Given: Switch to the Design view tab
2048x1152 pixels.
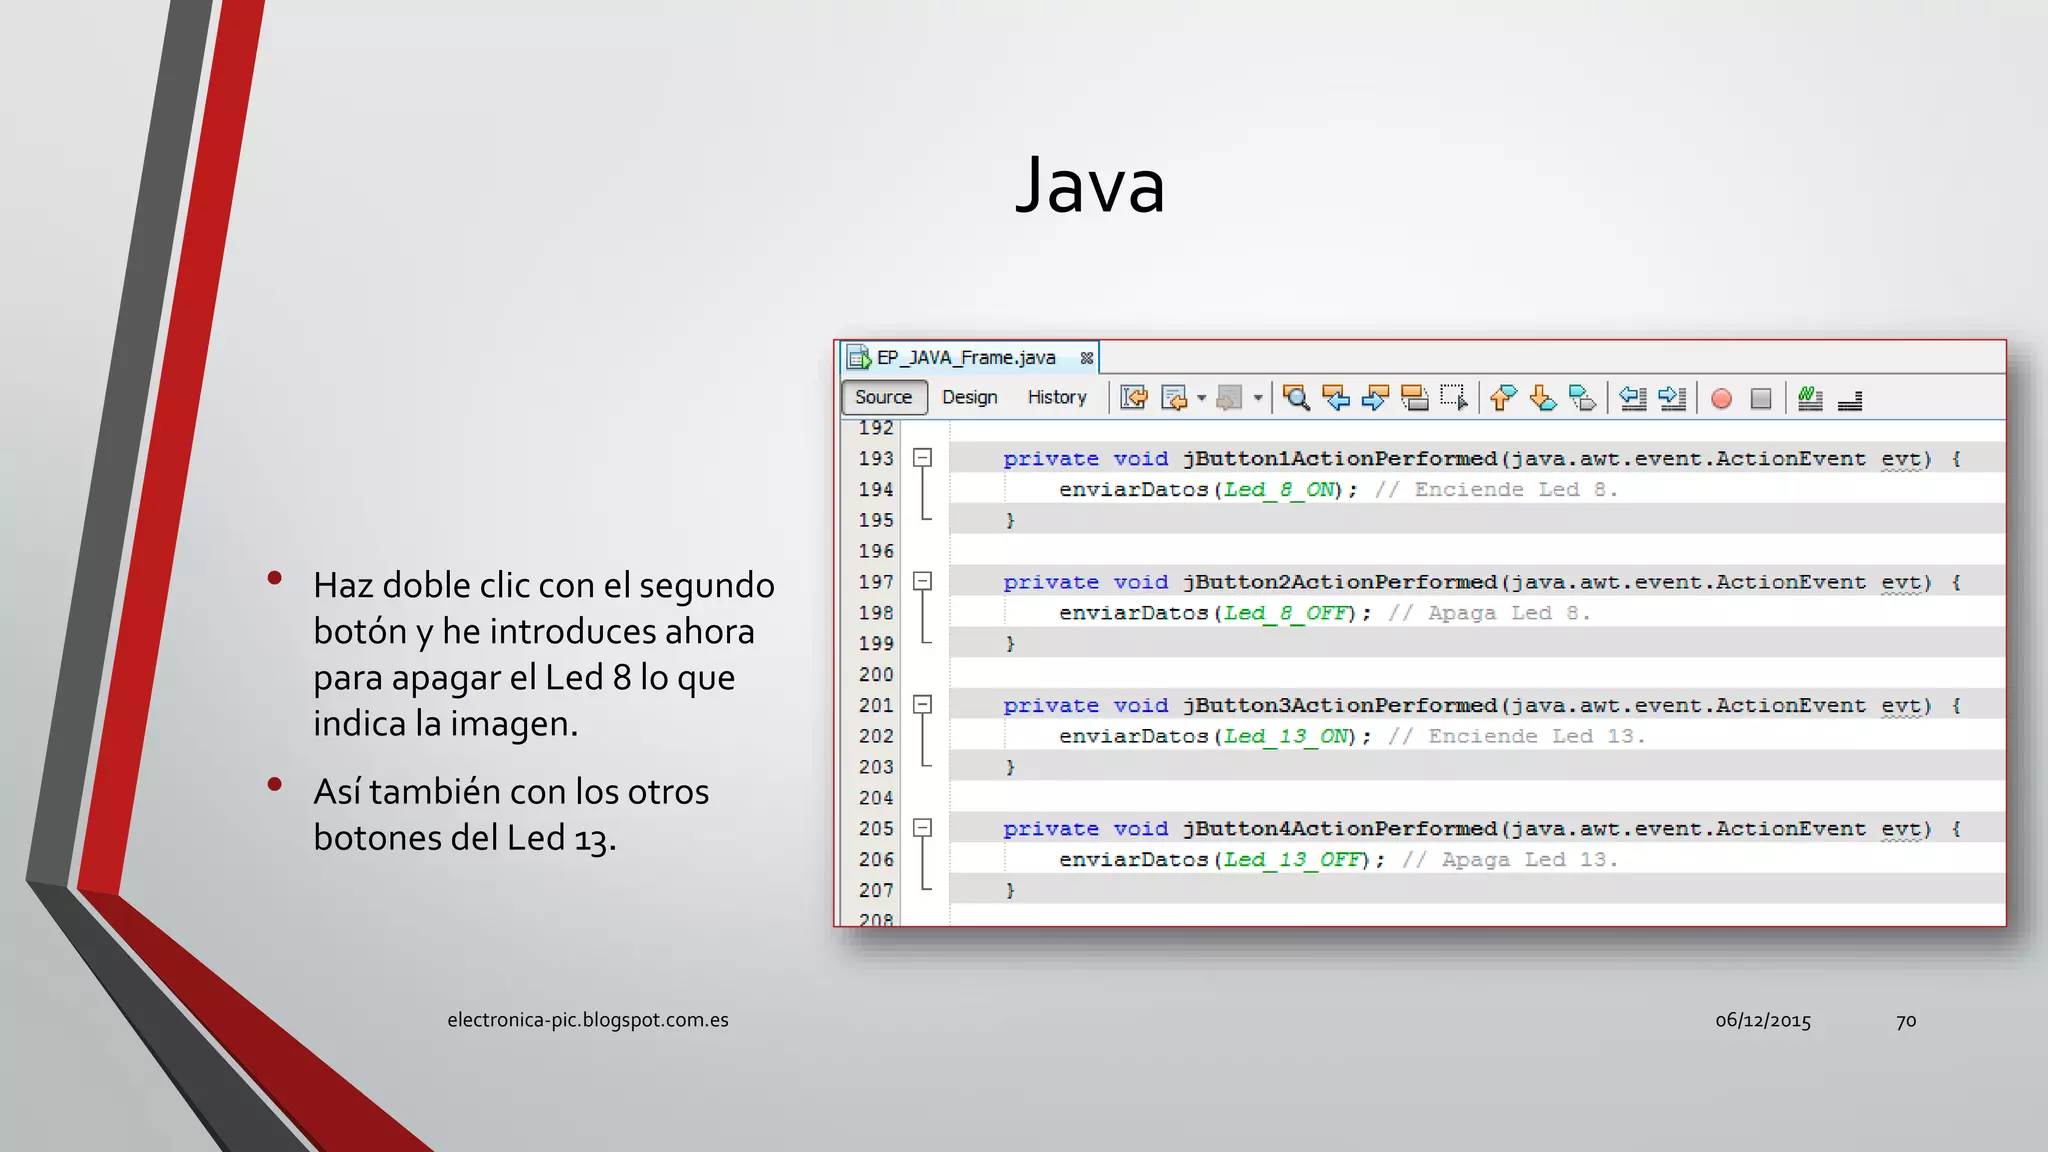Looking at the screenshot, I should (969, 397).
